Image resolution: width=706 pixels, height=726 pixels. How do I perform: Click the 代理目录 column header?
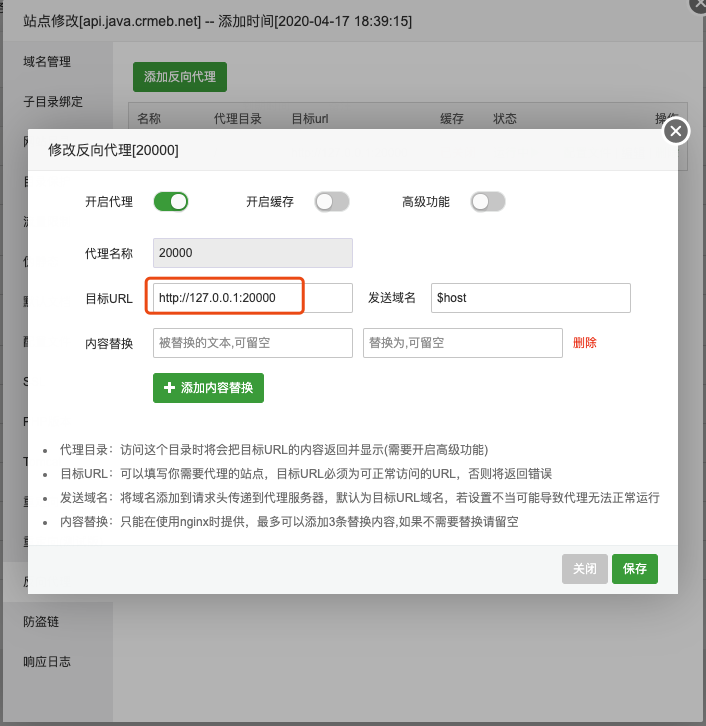(237, 119)
